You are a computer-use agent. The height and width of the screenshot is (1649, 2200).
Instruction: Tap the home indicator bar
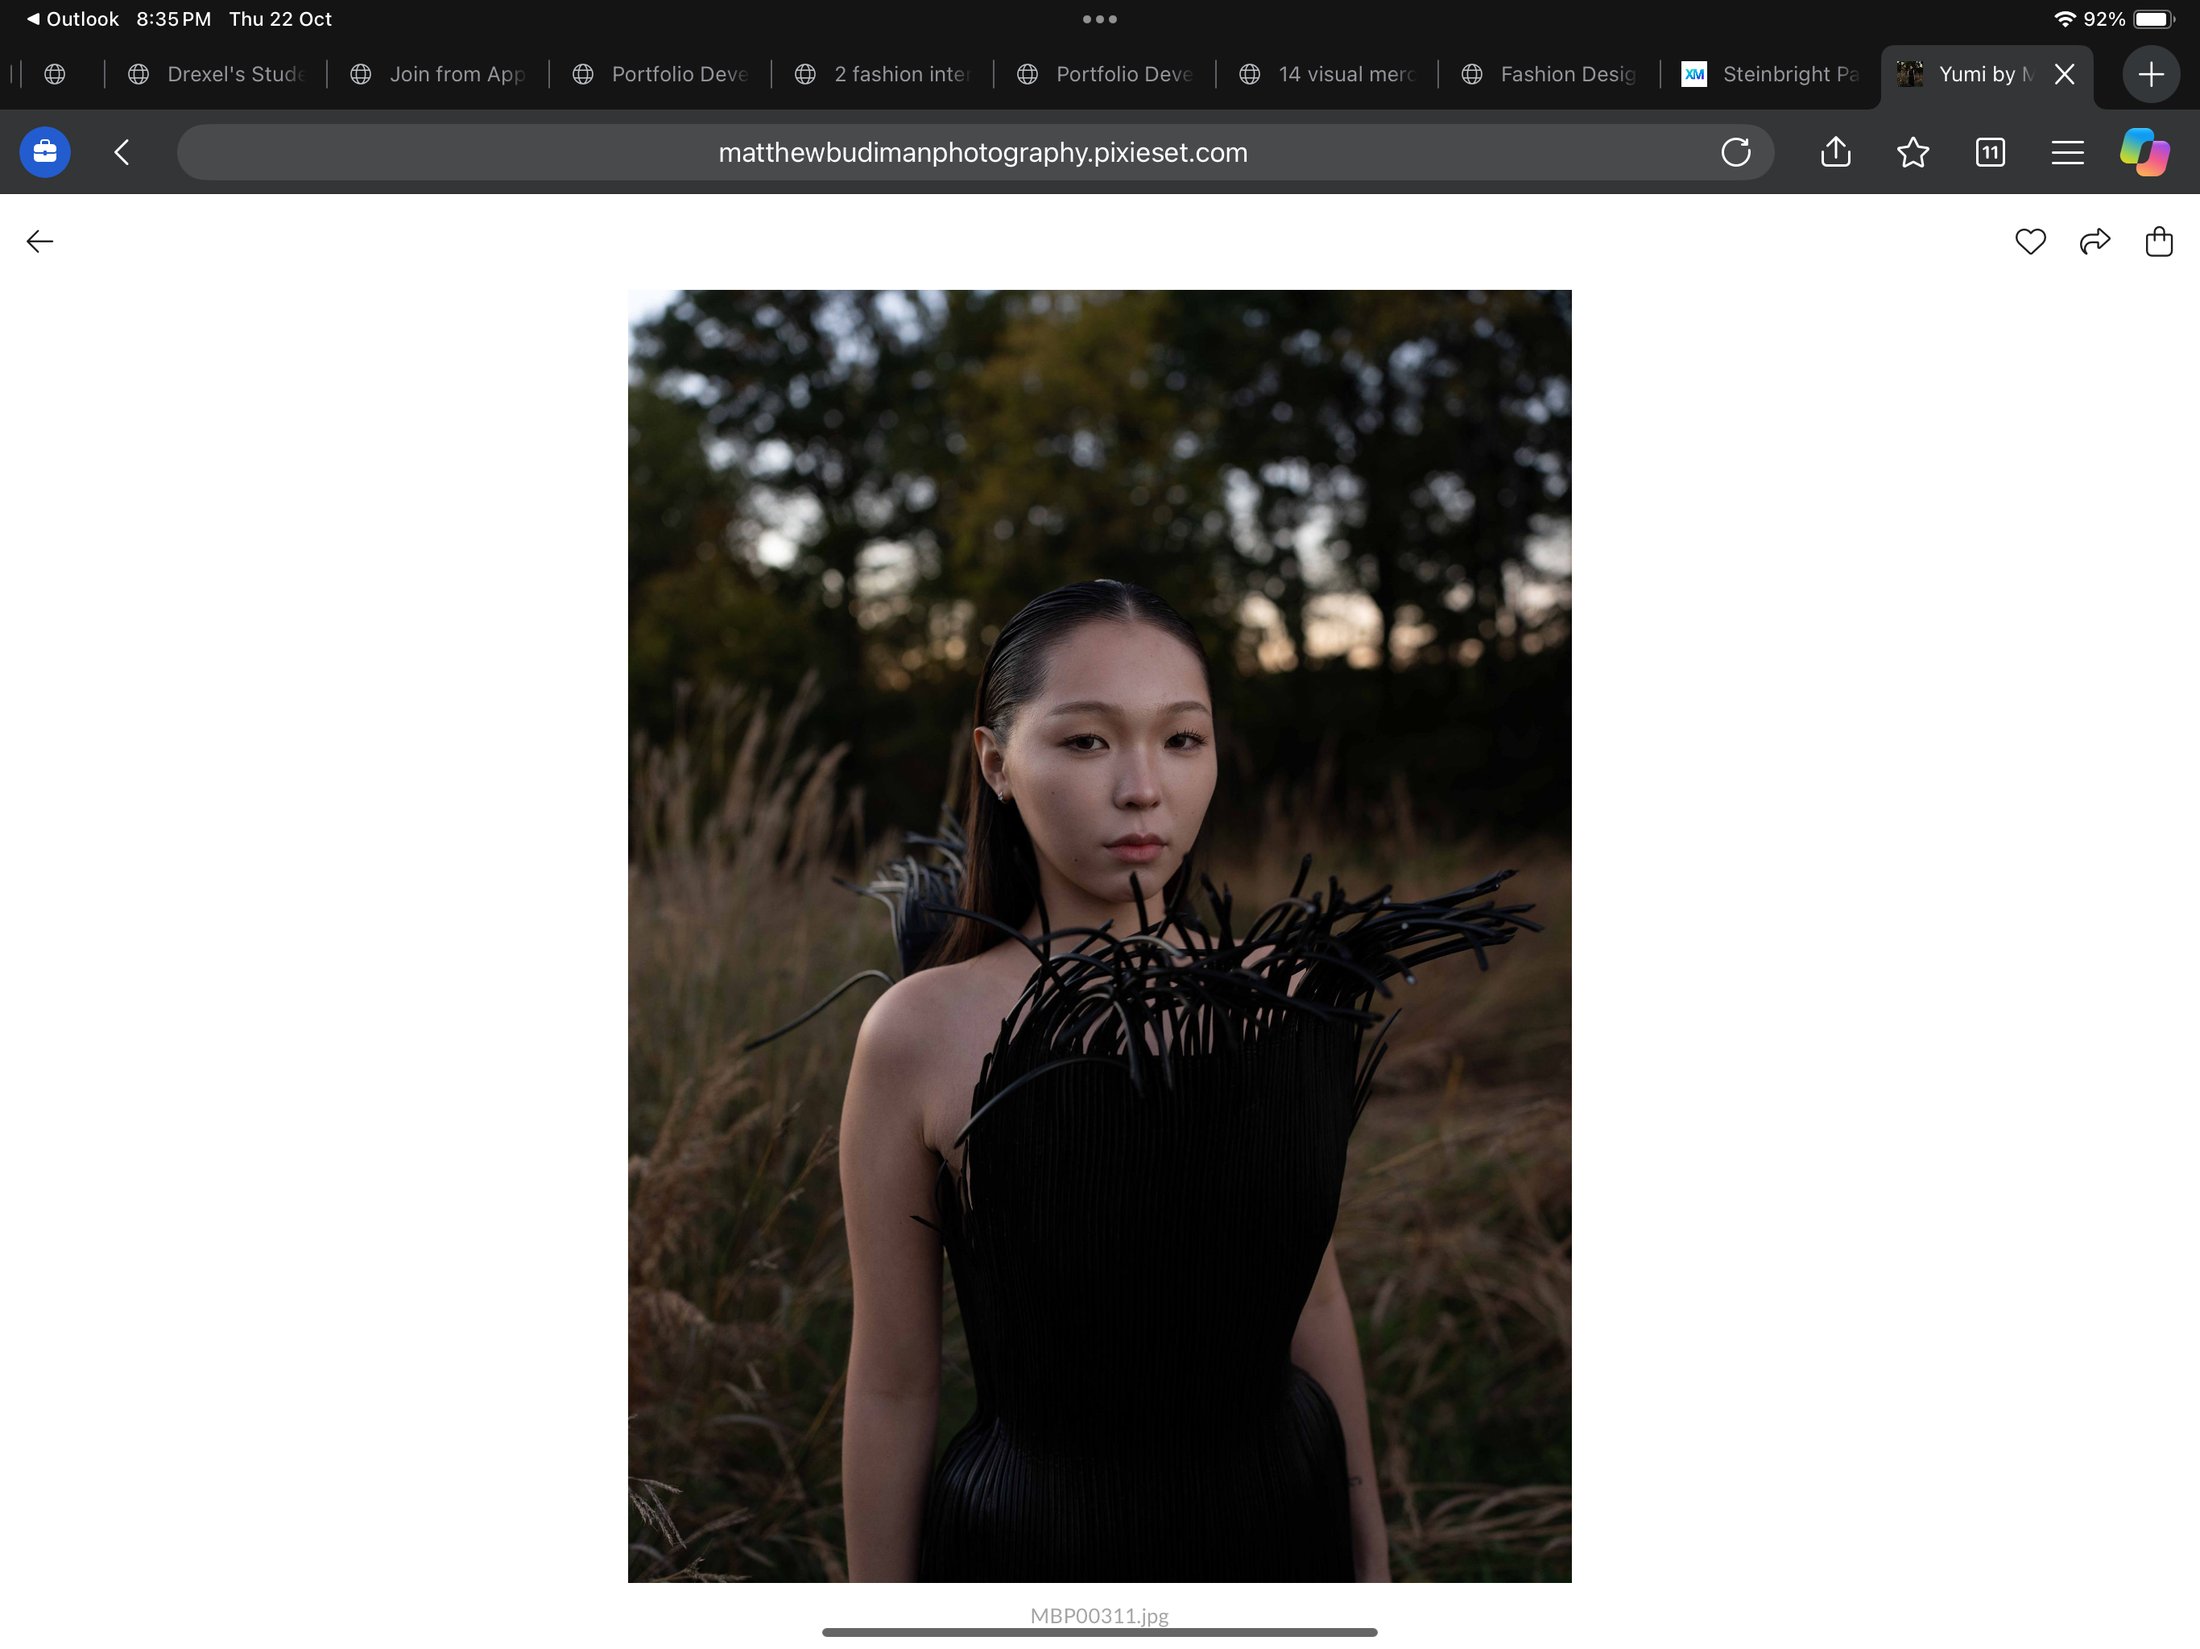tap(1099, 1632)
